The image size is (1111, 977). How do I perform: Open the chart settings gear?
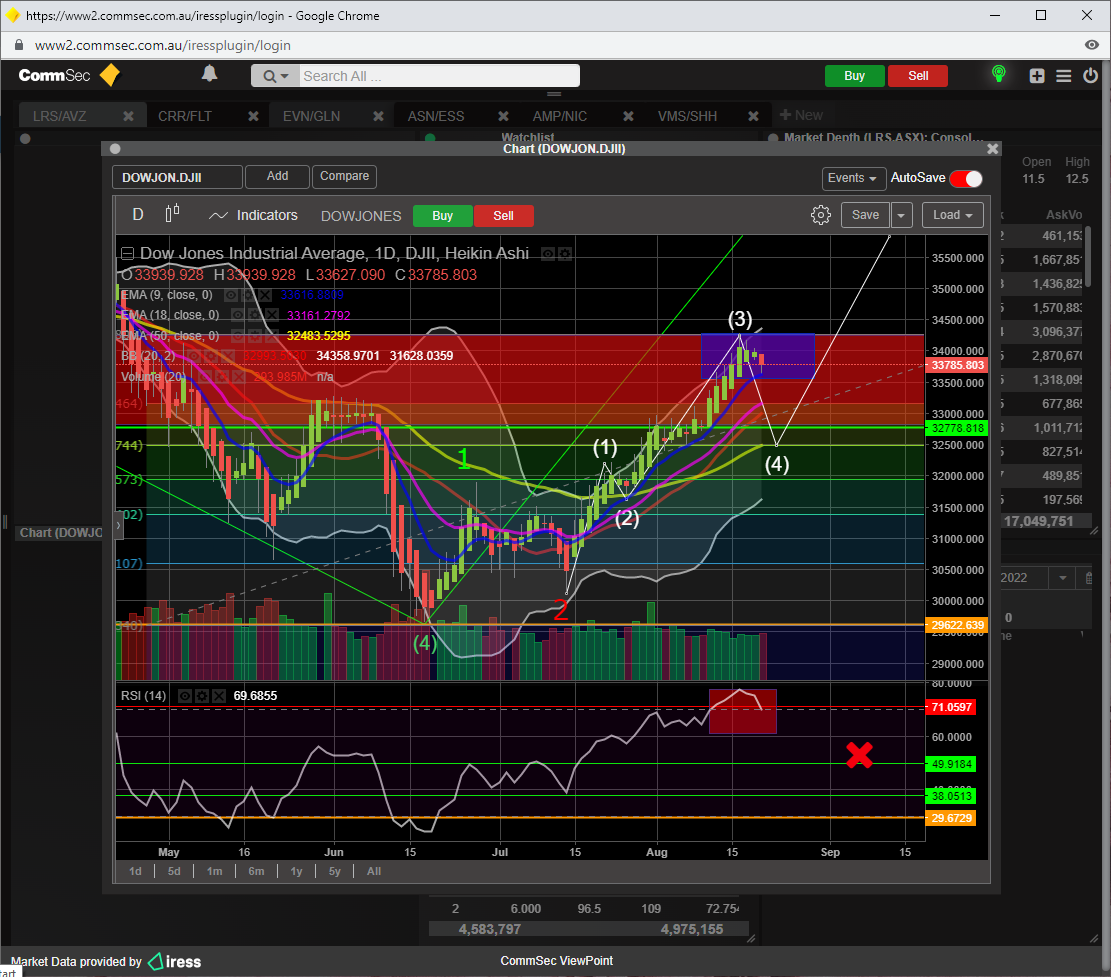820,215
